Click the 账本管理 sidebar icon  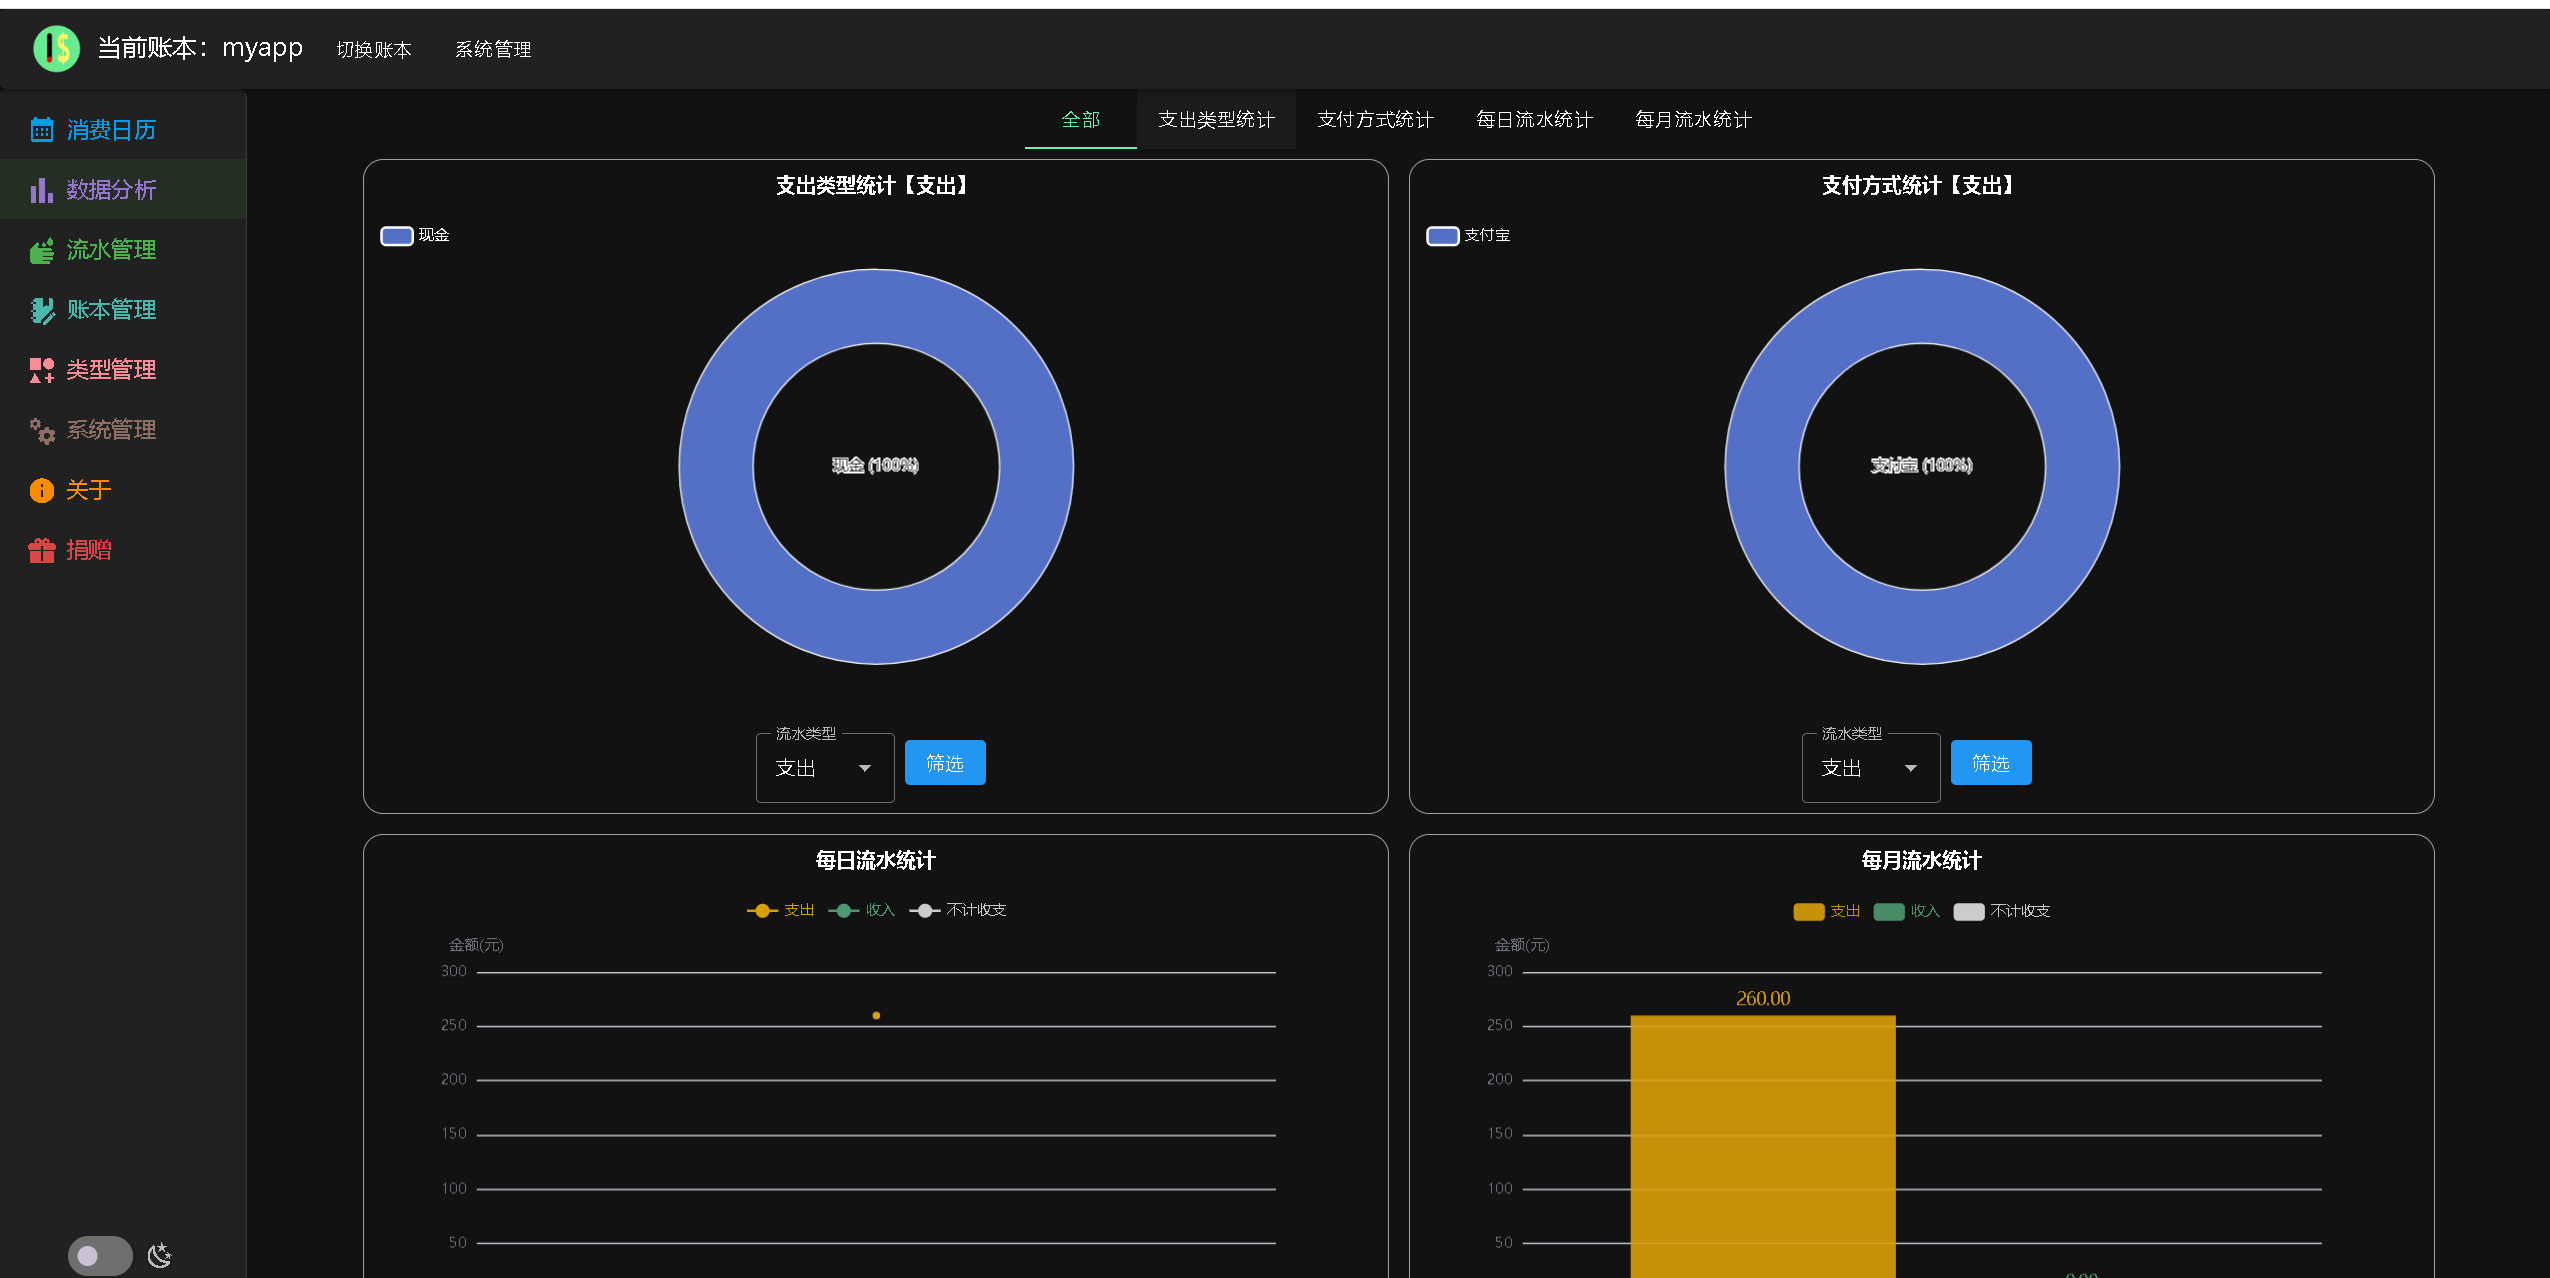point(41,310)
